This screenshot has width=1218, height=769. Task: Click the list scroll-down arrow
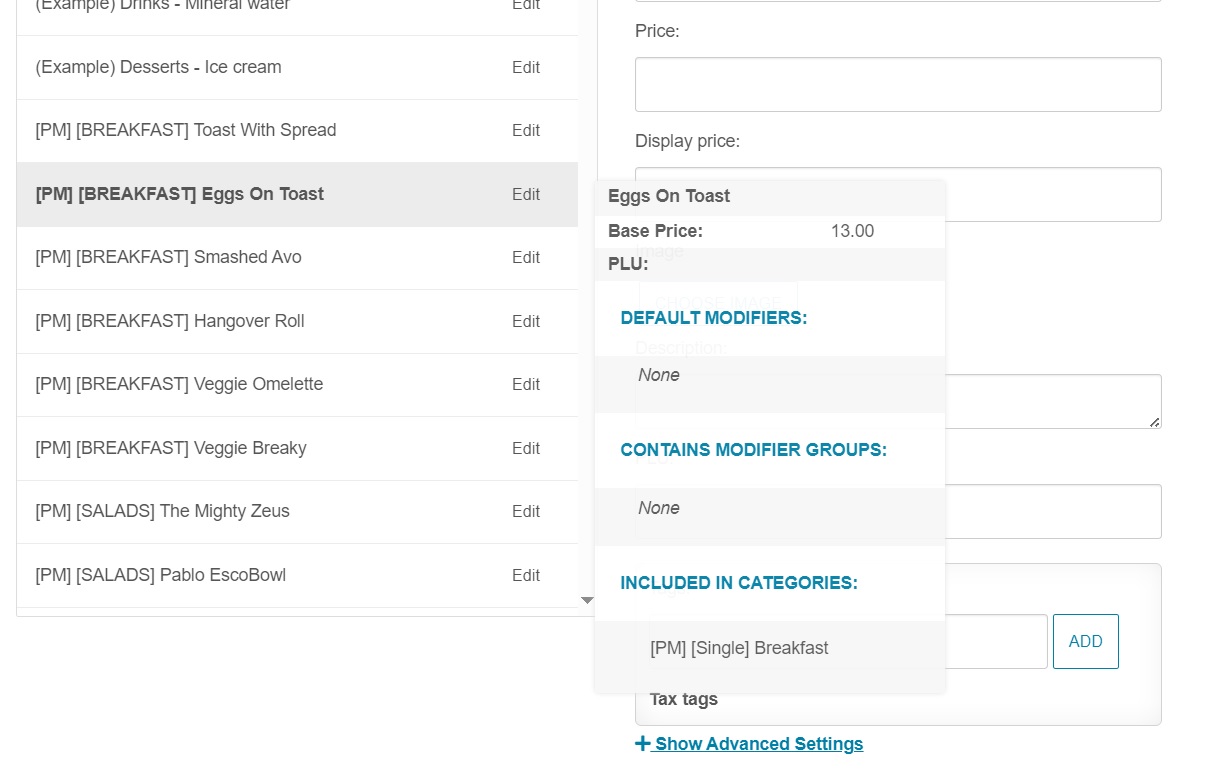click(587, 600)
